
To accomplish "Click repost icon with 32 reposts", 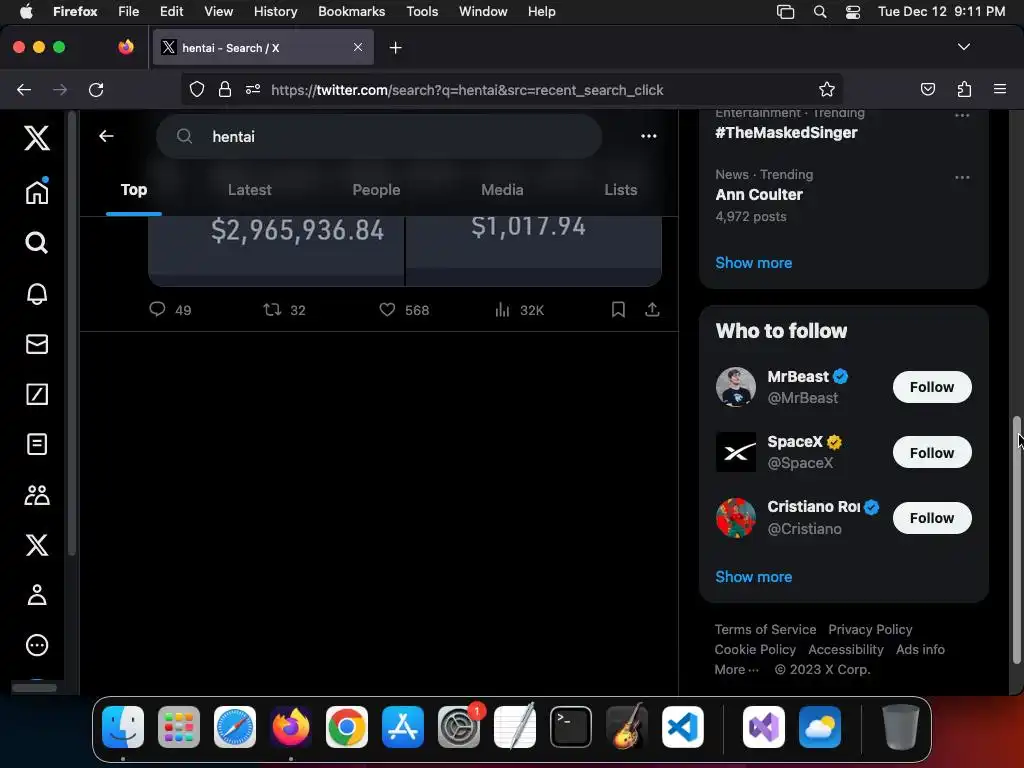I will coord(272,309).
